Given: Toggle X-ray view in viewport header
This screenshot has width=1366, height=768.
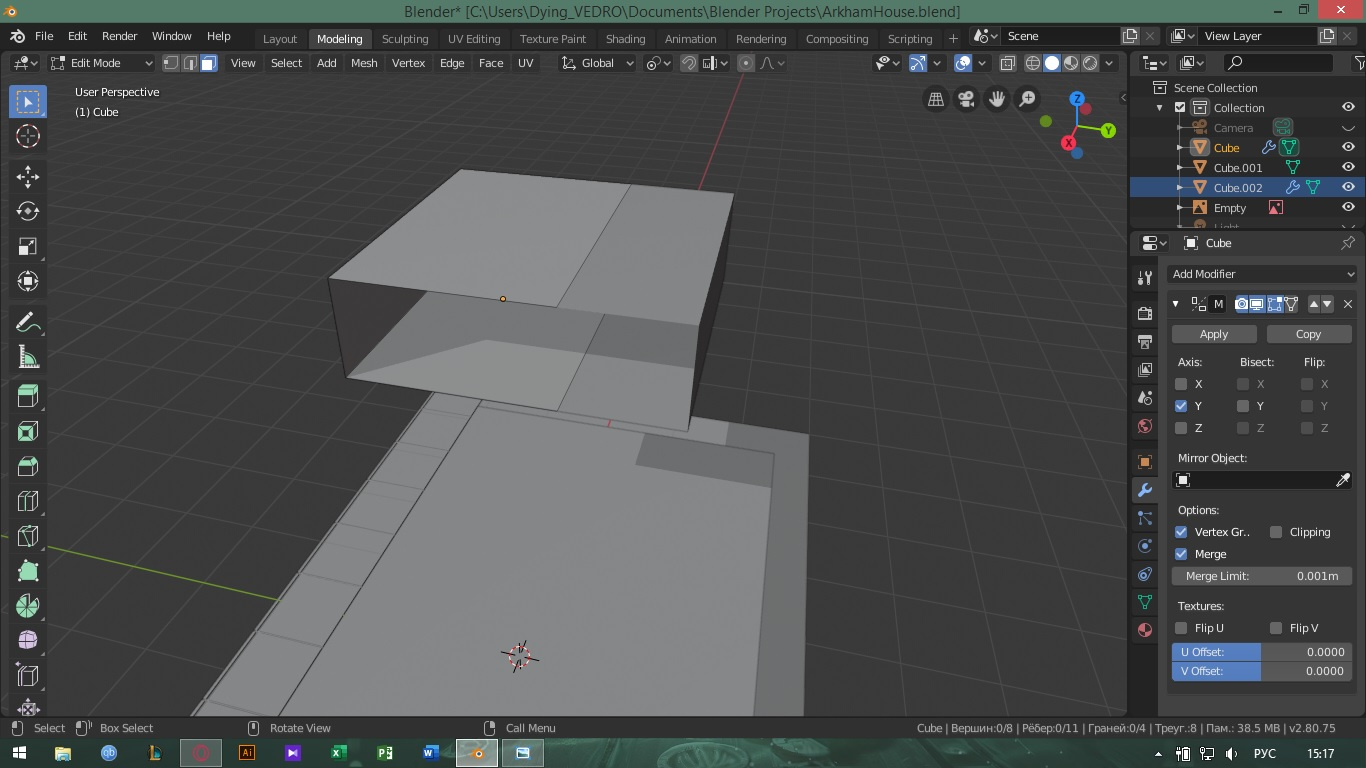Looking at the screenshot, I should click(x=1007, y=63).
